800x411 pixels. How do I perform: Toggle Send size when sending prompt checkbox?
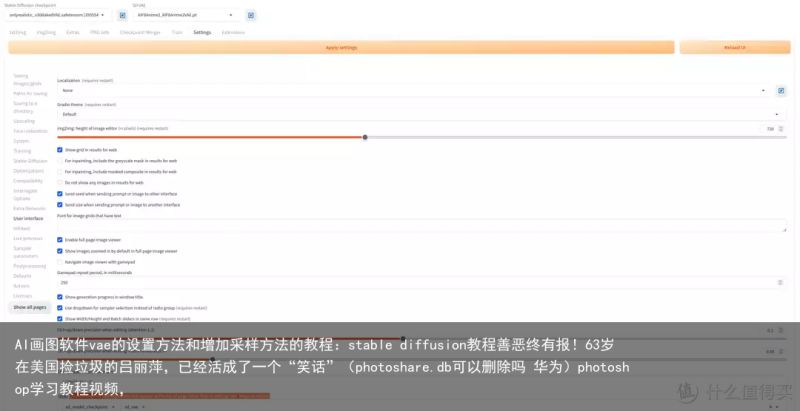coord(60,204)
